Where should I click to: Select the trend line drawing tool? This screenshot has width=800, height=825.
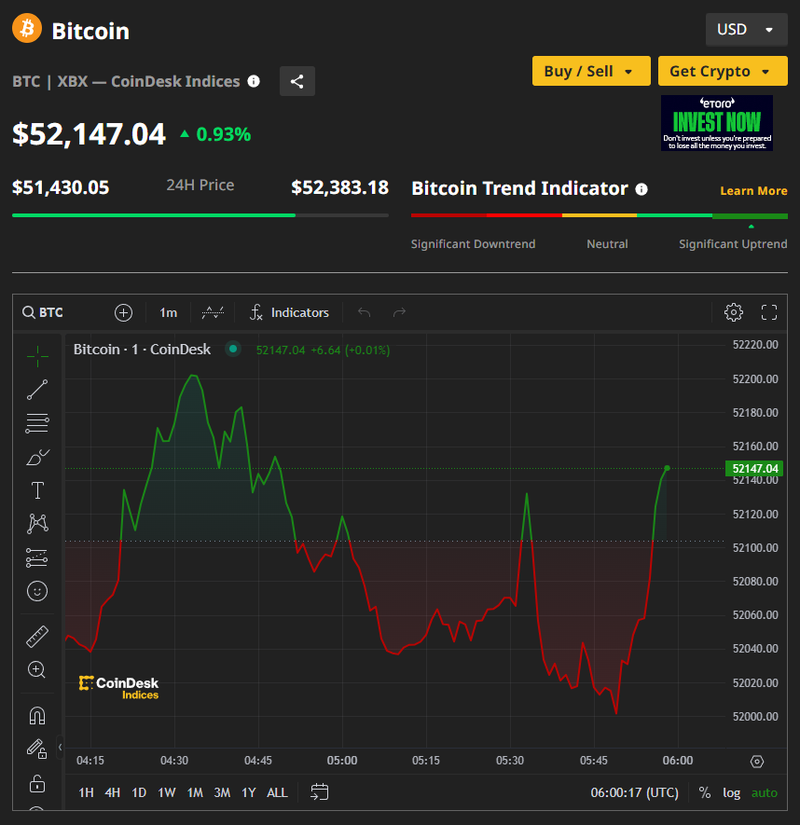[x=37, y=390]
